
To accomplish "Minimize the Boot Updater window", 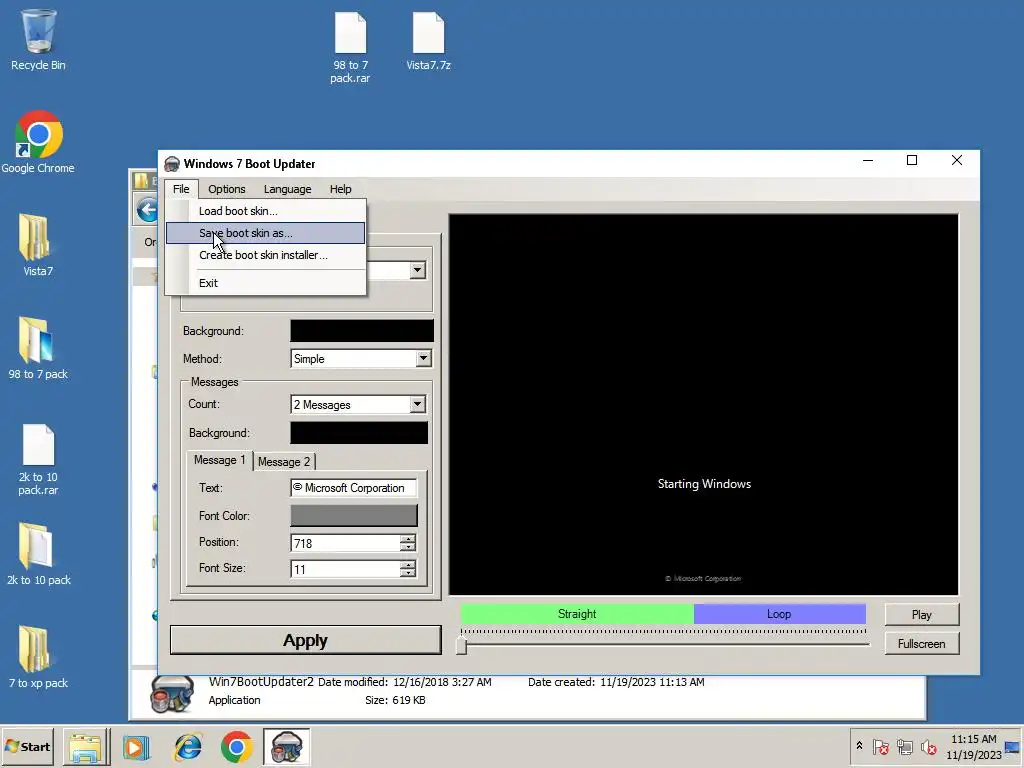I will pyautogui.click(x=868, y=160).
